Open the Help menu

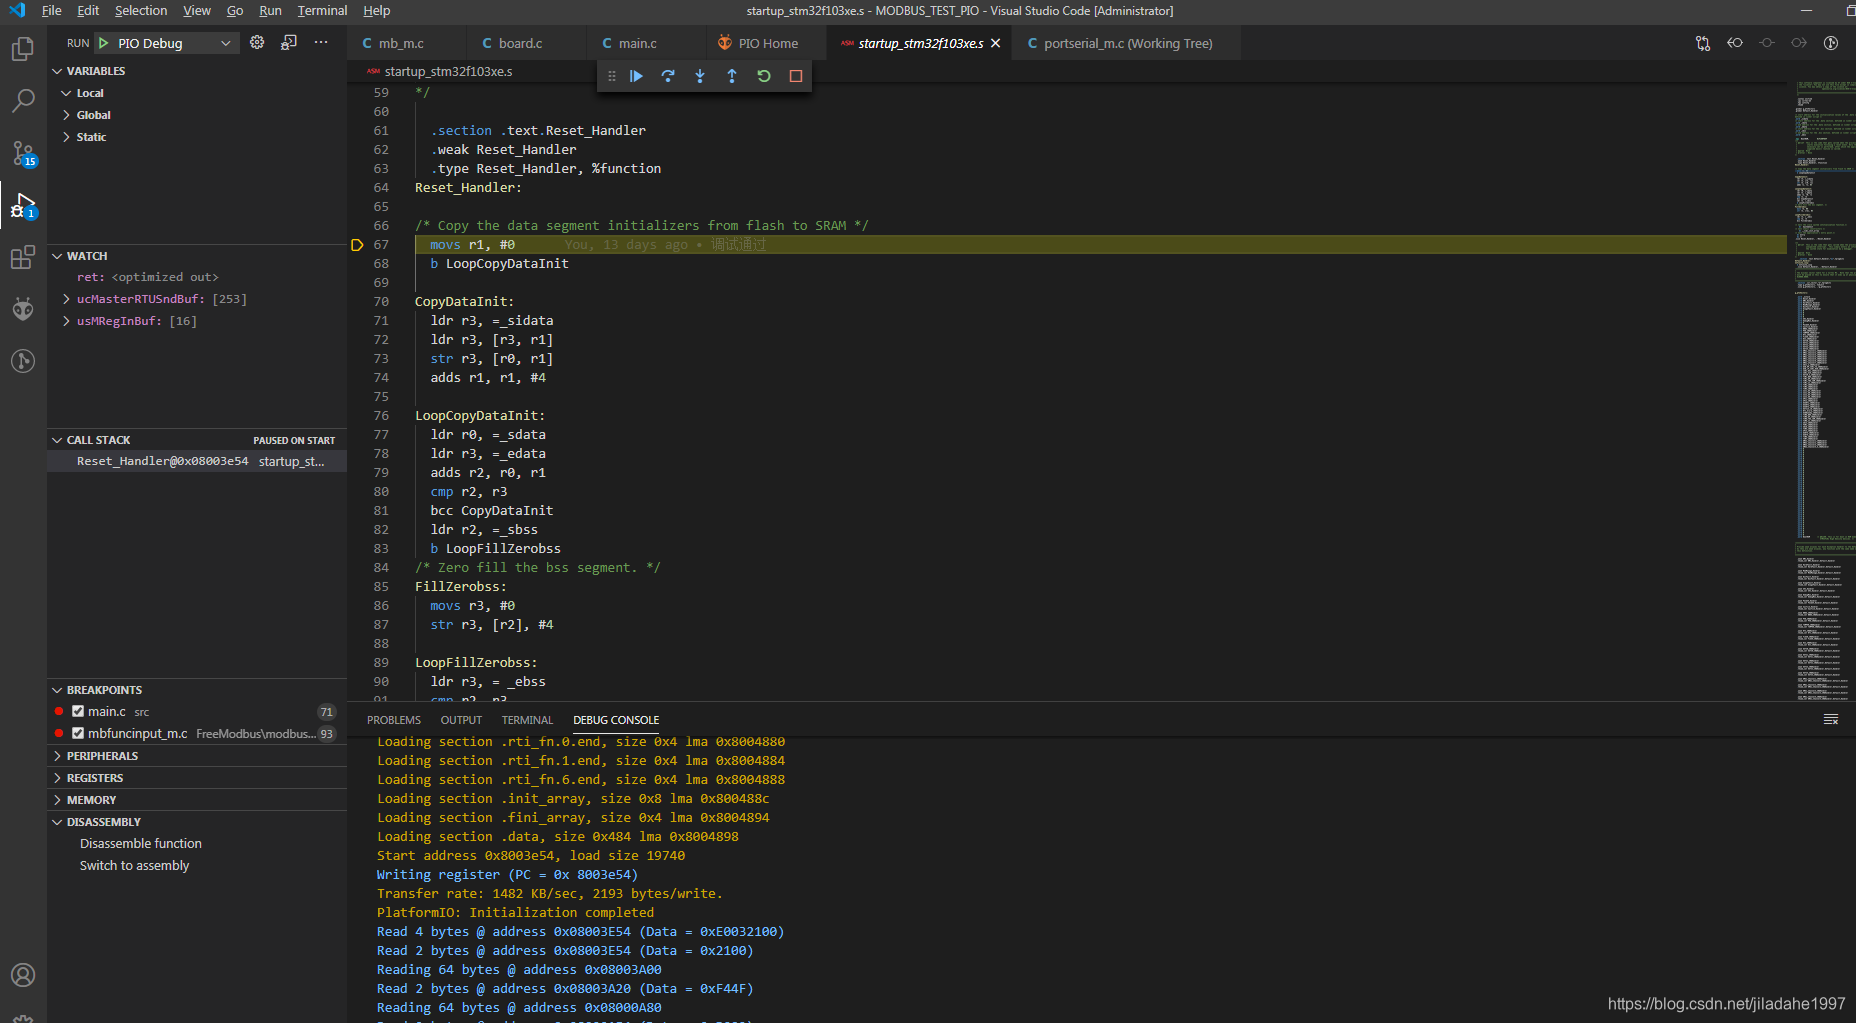(377, 11)
